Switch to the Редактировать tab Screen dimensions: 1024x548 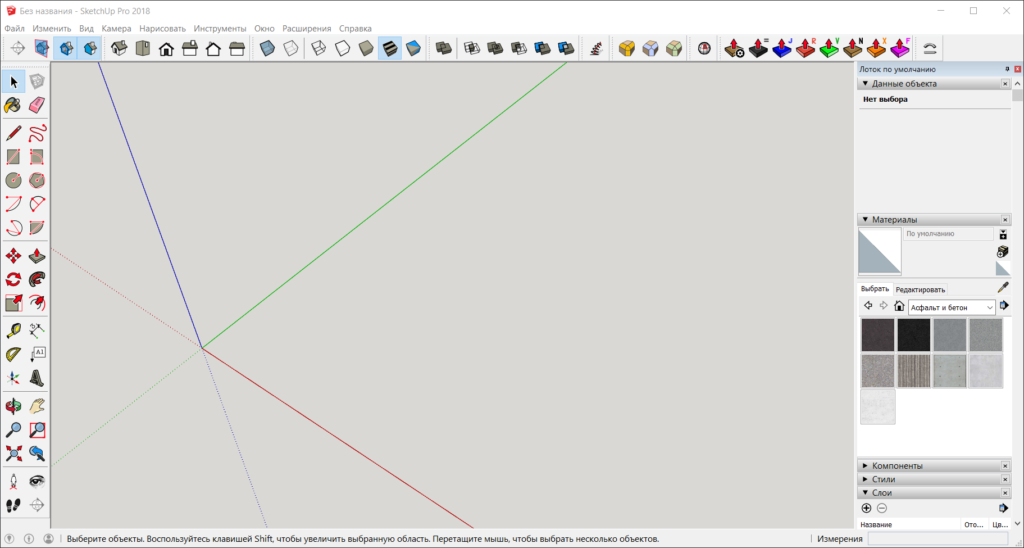coord(920,289)
